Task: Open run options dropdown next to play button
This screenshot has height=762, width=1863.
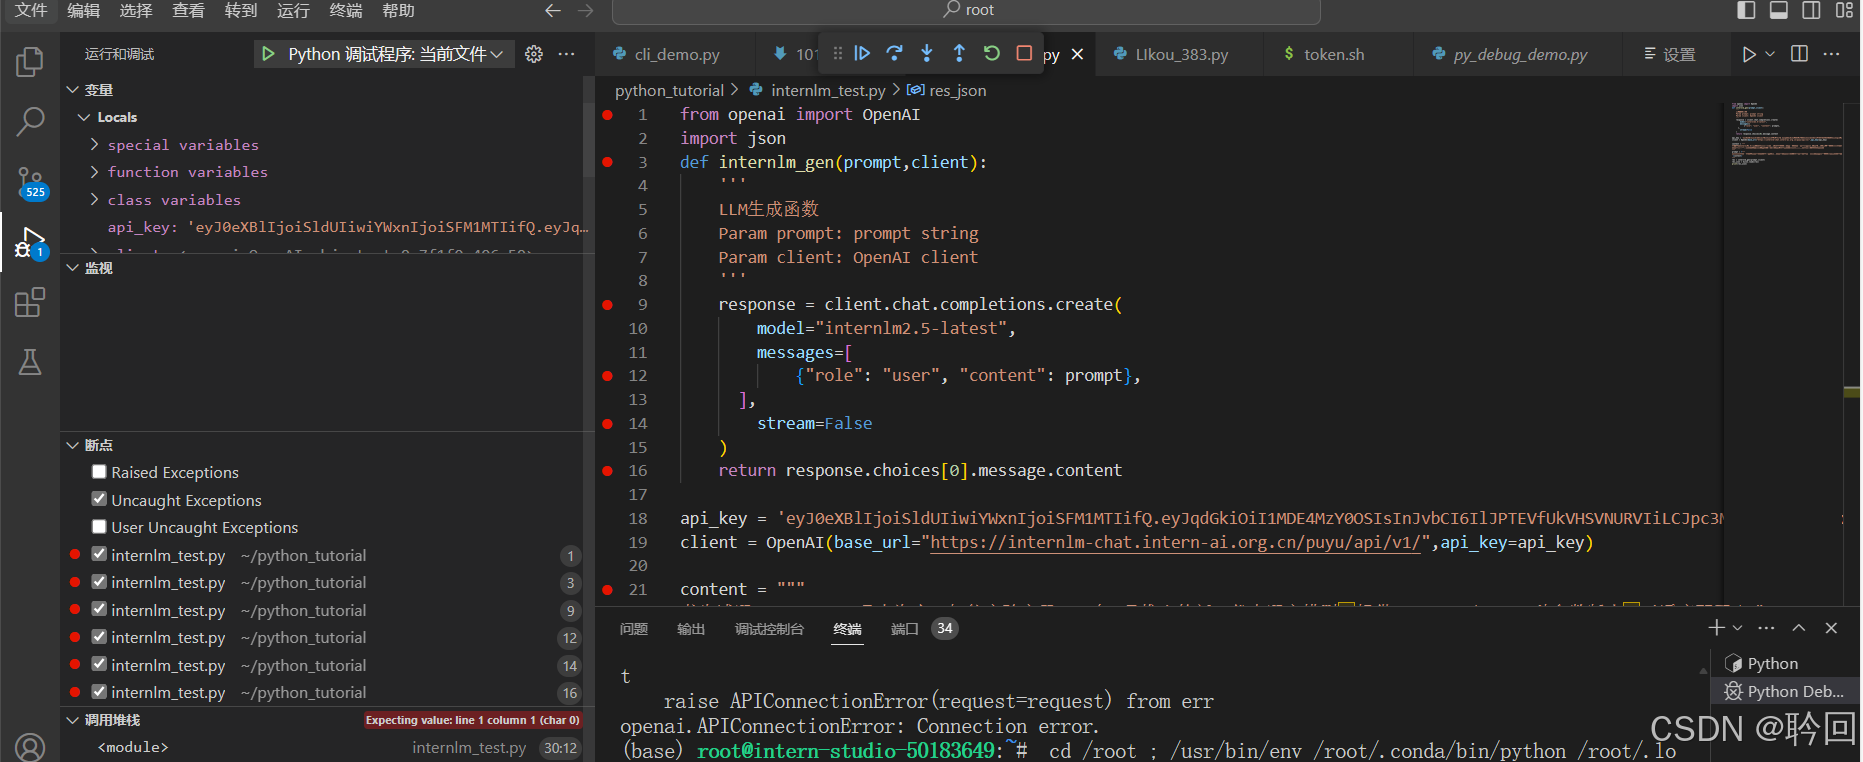Action: (x=1770, y=54)
